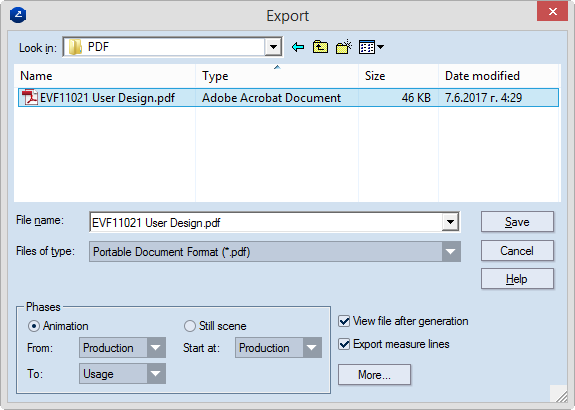Screen dimensions: 575x410
Task: Create a new folder
Action: pyautogui.click(x=344, y=47)
